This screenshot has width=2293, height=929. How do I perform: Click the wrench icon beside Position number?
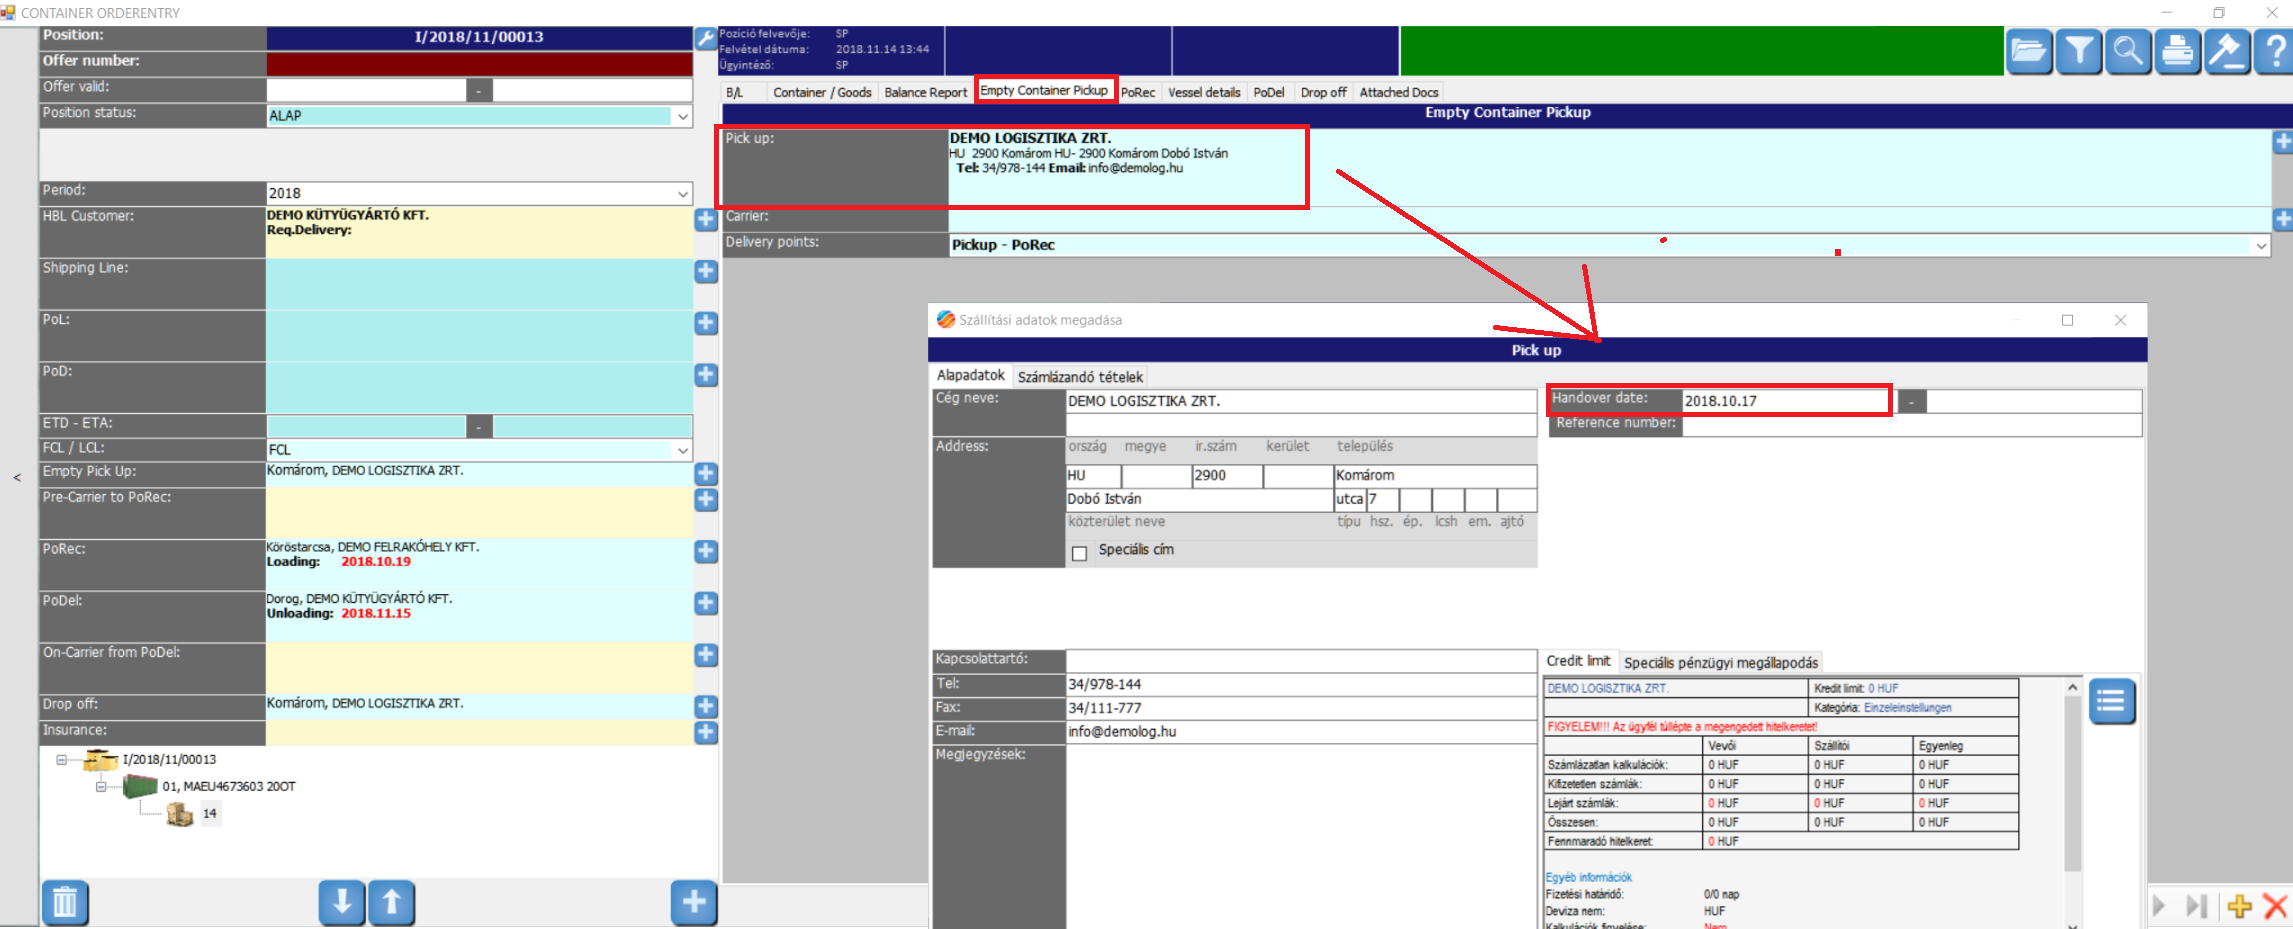(x=706, y=38)
